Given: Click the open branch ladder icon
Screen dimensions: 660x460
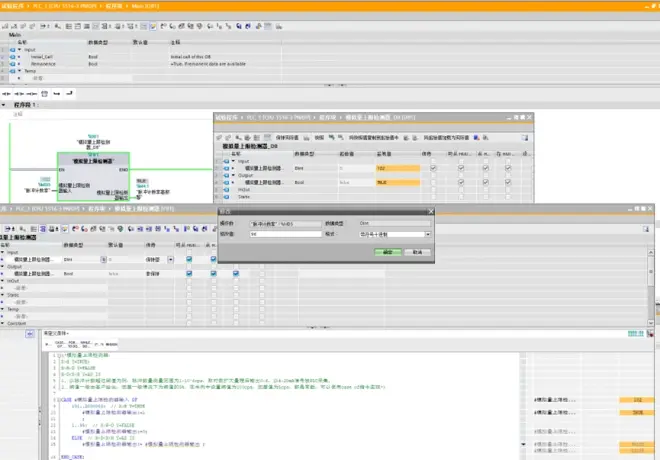Looking at the screenshot, I should (55, 93).
